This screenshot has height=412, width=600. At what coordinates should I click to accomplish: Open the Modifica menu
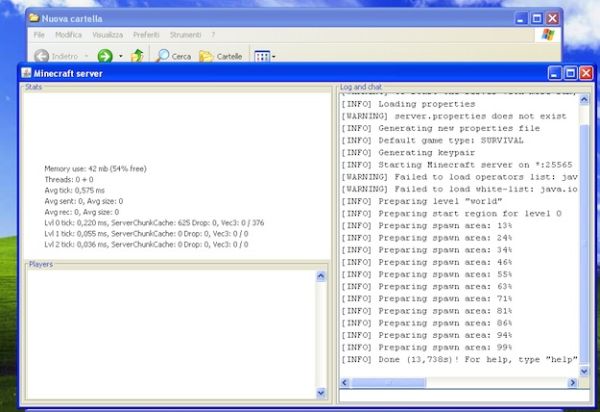(68, 35)
